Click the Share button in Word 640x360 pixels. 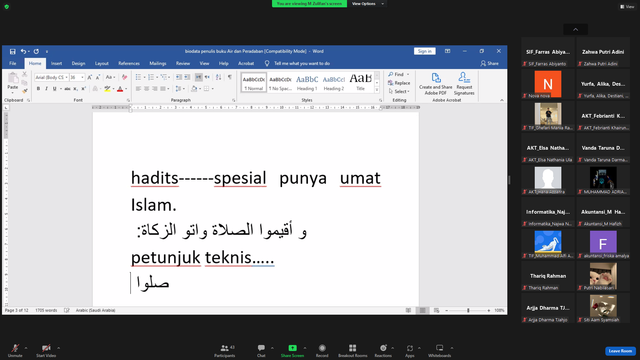(x=489, y=63)
